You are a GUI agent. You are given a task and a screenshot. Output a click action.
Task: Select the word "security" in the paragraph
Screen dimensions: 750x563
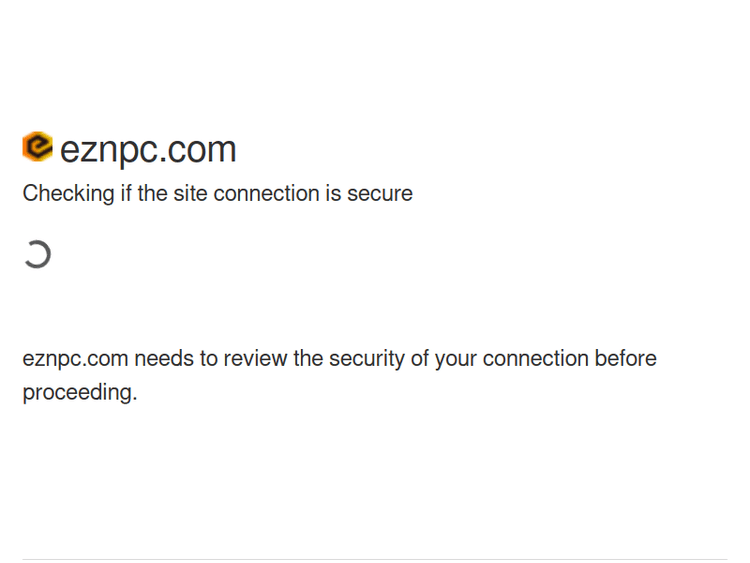(367, 359)
